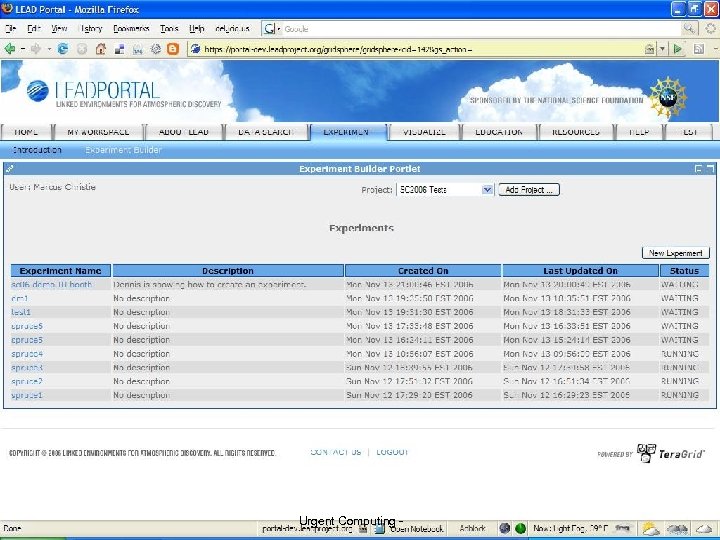Click the Add Project button
This screenshot has width=720, height=540.
click(529, 190)
